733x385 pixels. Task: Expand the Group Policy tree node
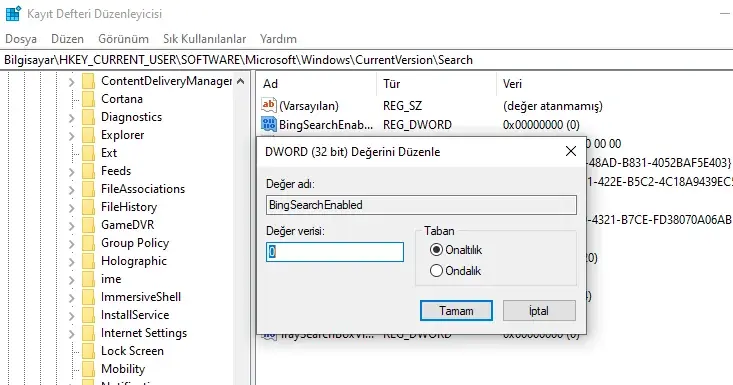pos(71,244)
